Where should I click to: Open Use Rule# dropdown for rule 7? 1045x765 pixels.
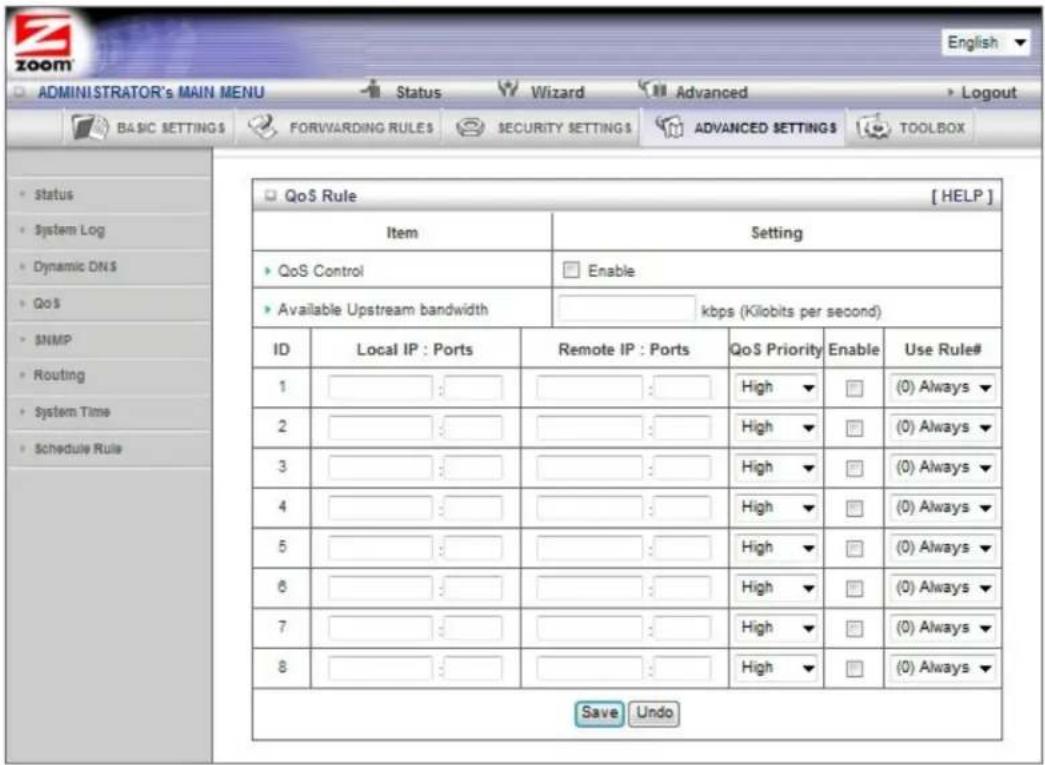click(x=942, y=628)
